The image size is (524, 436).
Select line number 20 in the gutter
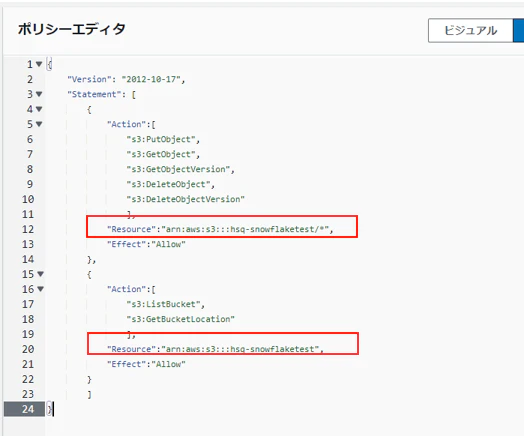28,349
